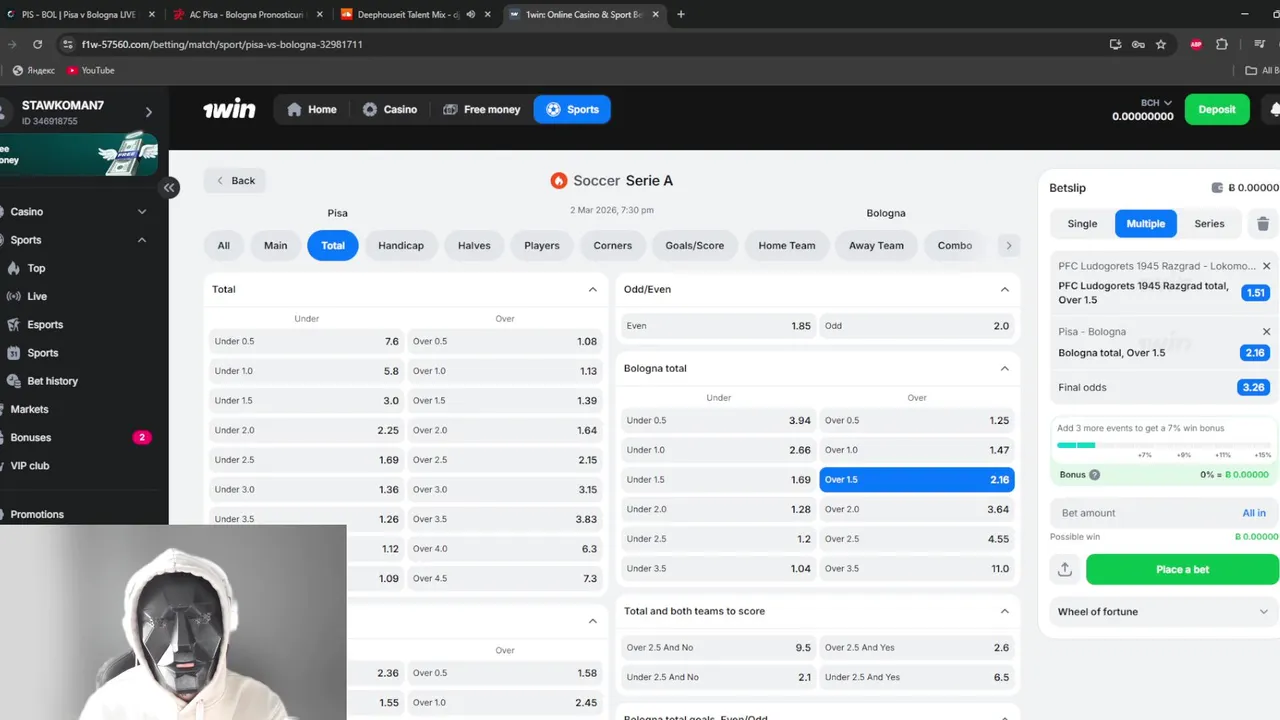Remove PFC Ludogorets selection from betslip
The width and height of the screenshot is (1280, 720).
pos(1266,266)
